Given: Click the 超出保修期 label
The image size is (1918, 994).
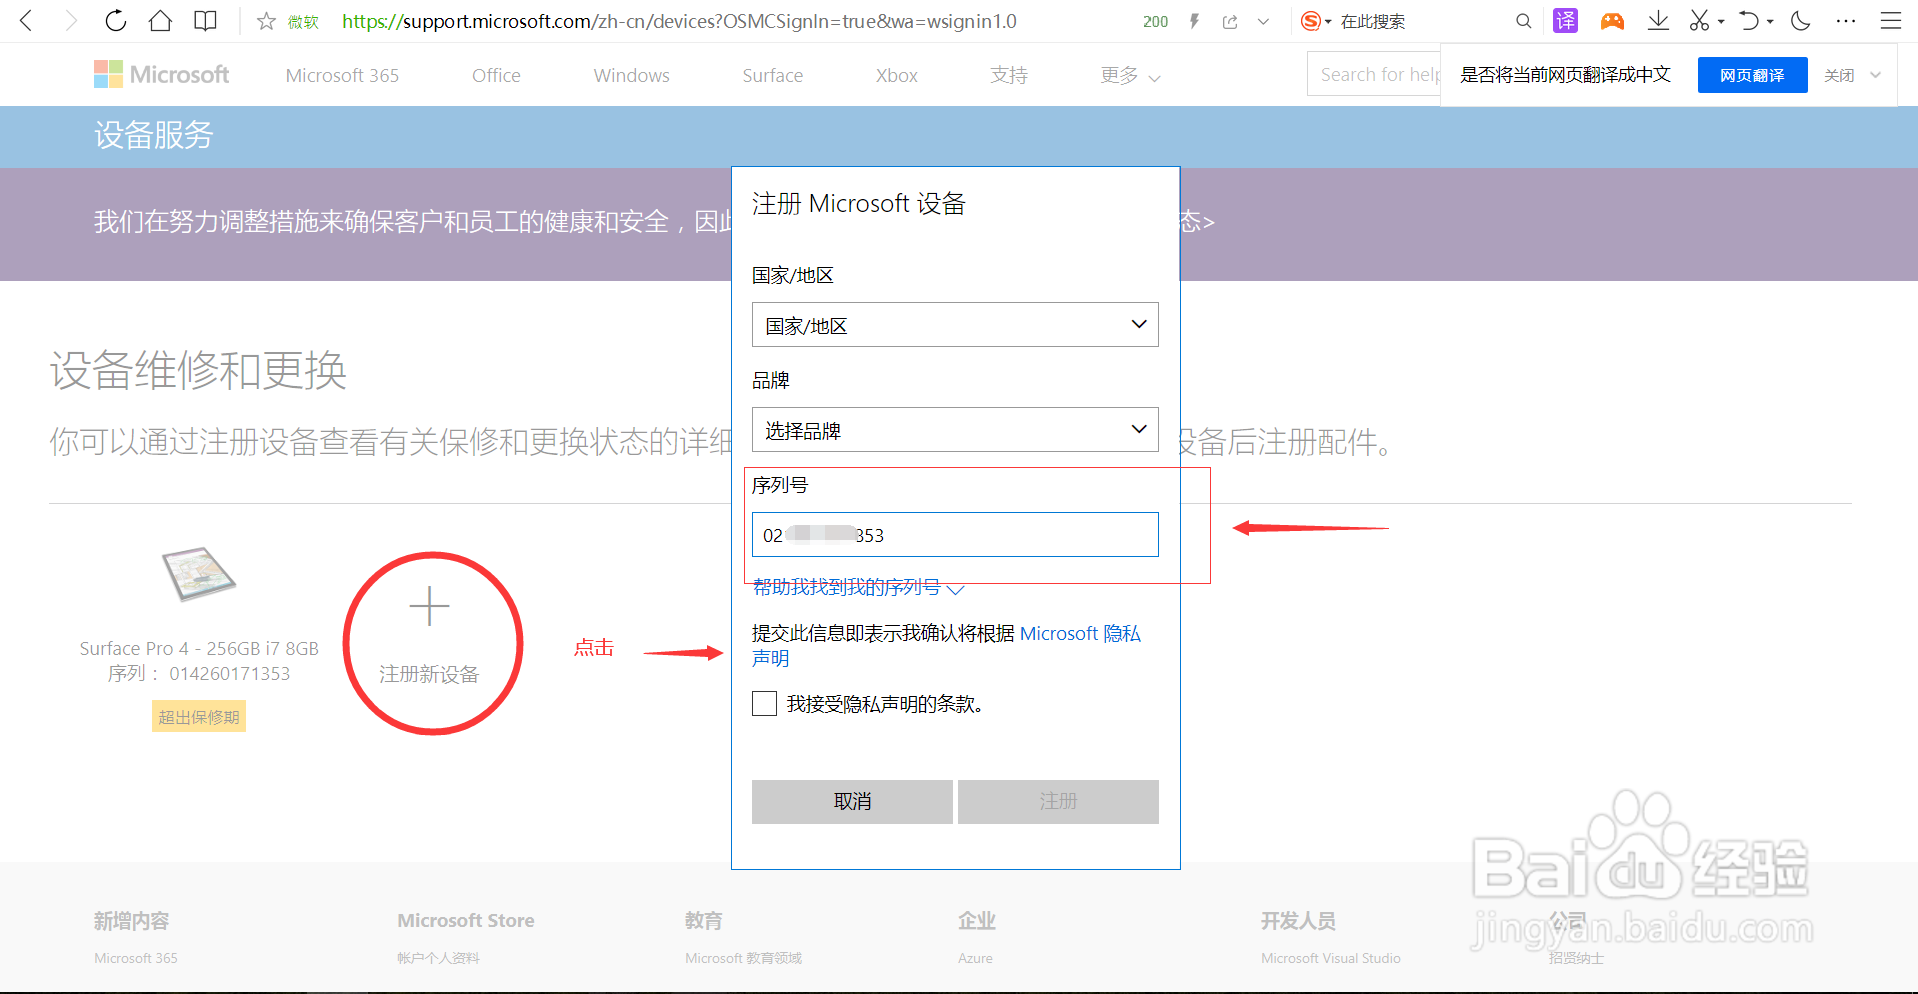Looking at the screenshot, I should (x=199, y=717).
